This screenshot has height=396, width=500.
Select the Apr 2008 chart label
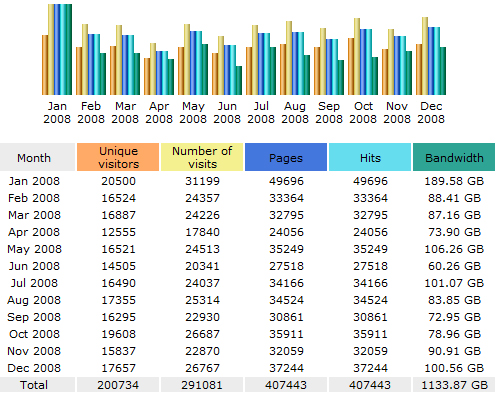(x=159, y=113)
